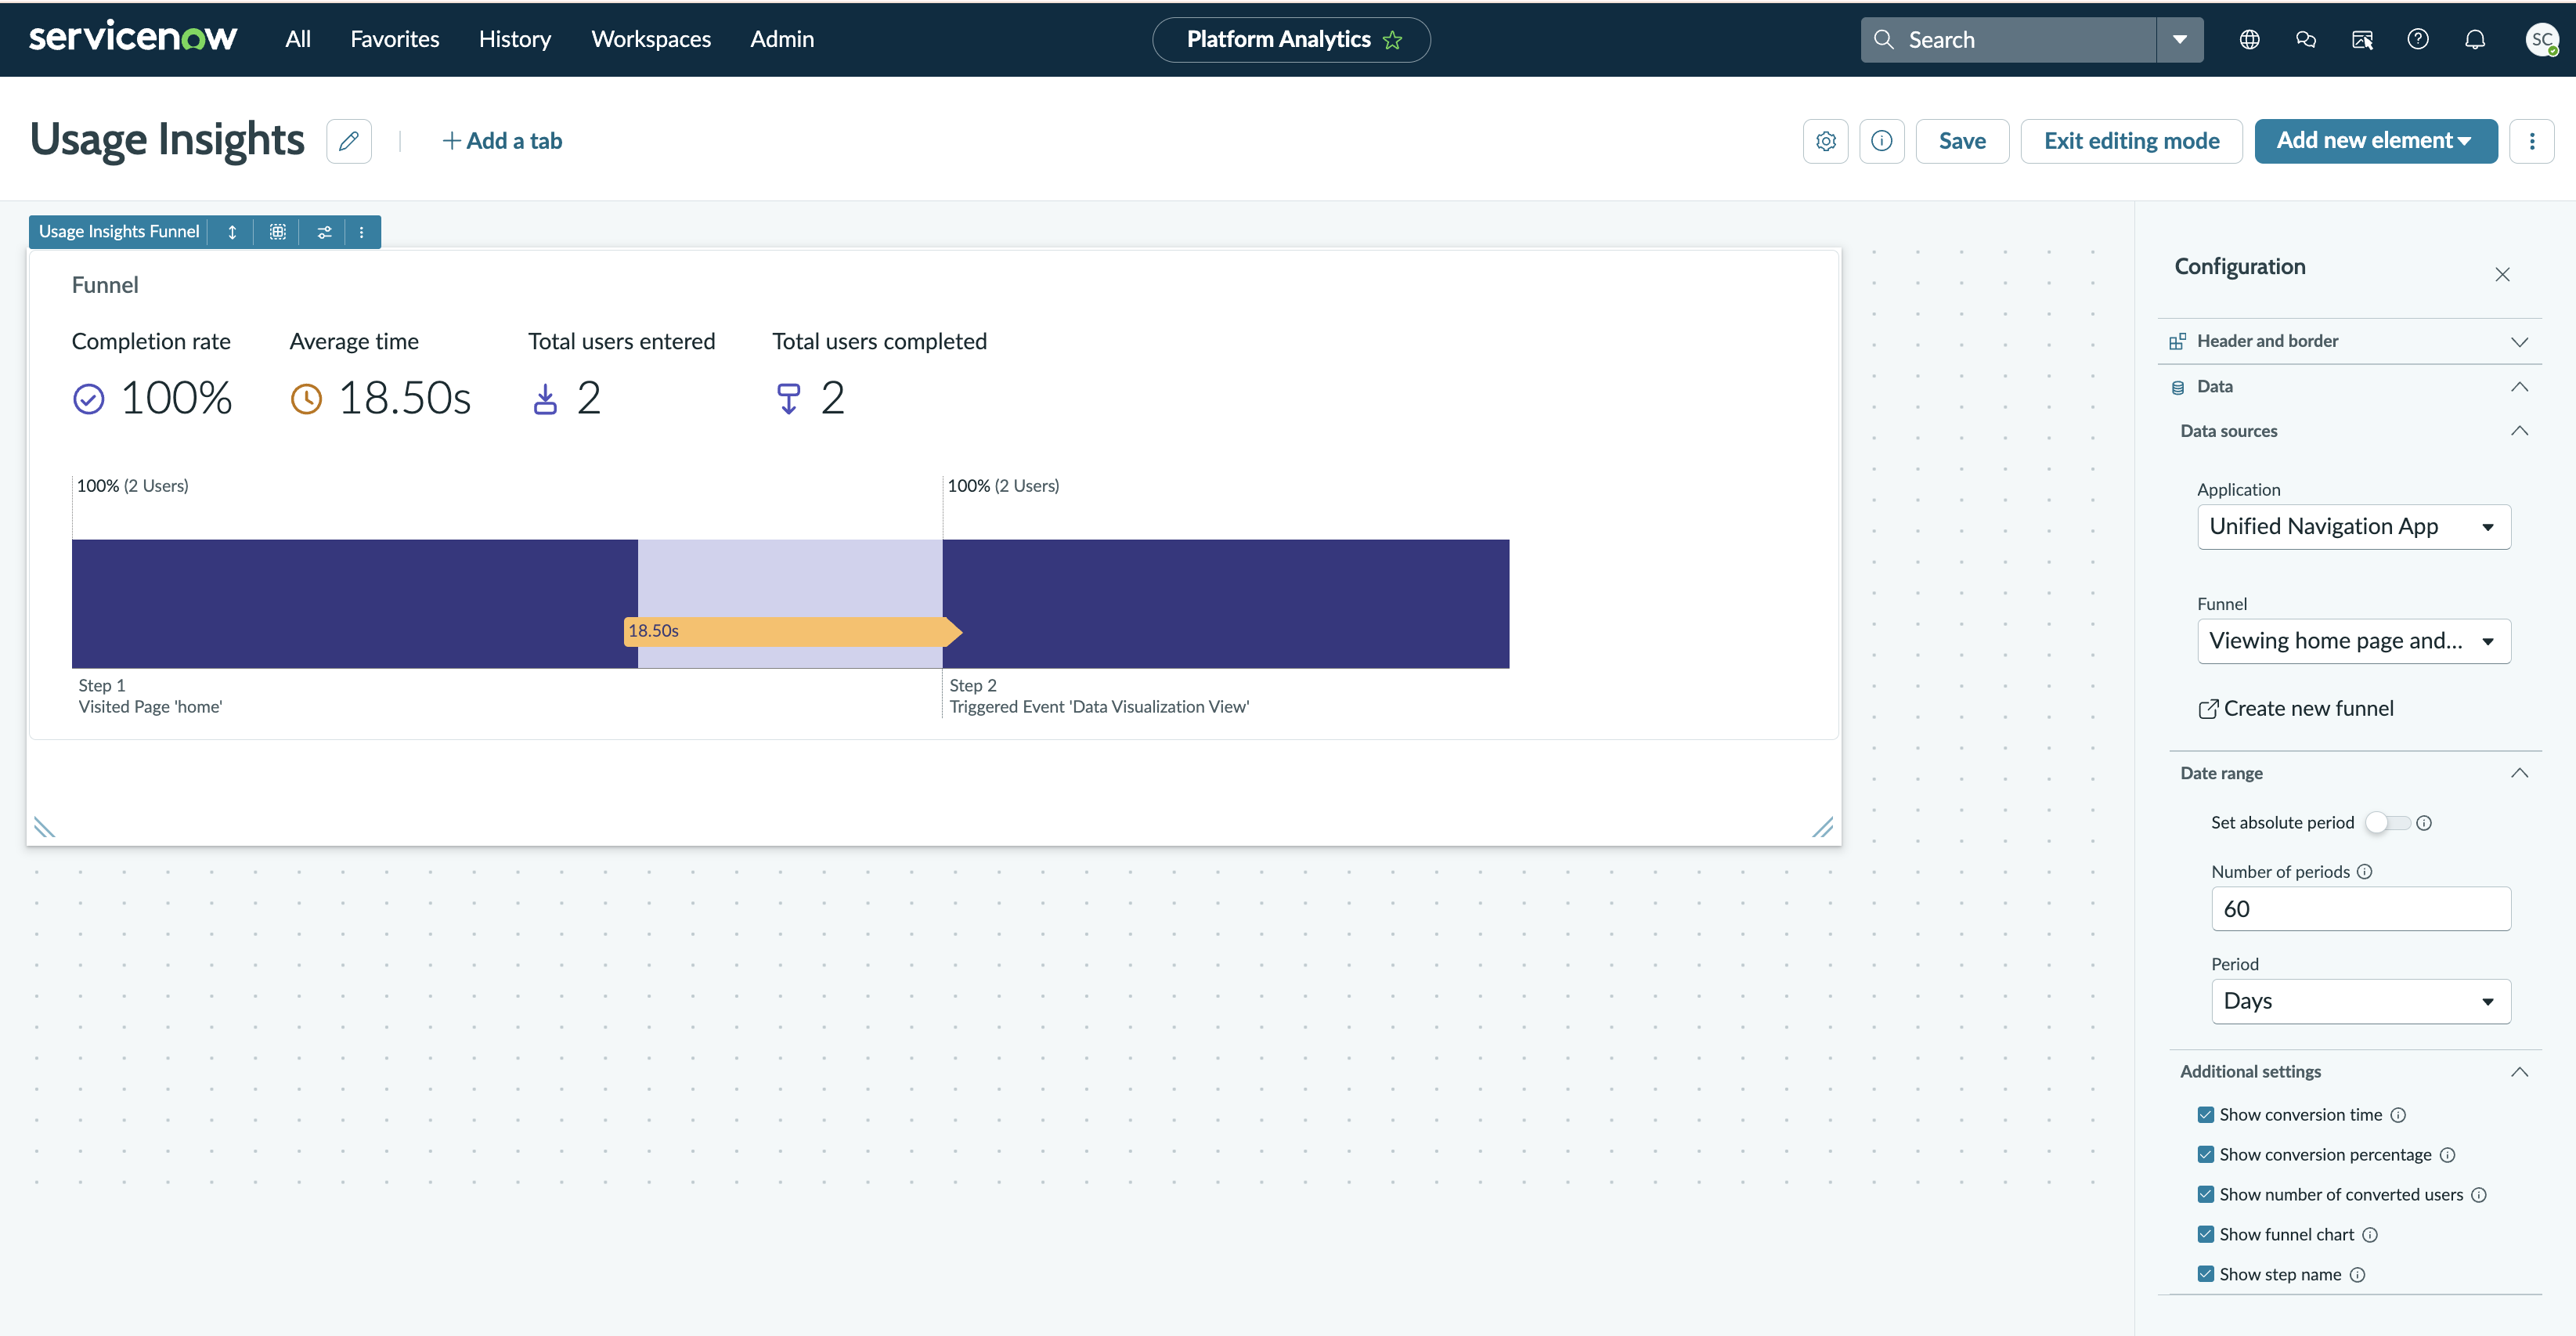Uncheck Show conversion time
This screenshot has width=2576, height=1336.
2206,1115
